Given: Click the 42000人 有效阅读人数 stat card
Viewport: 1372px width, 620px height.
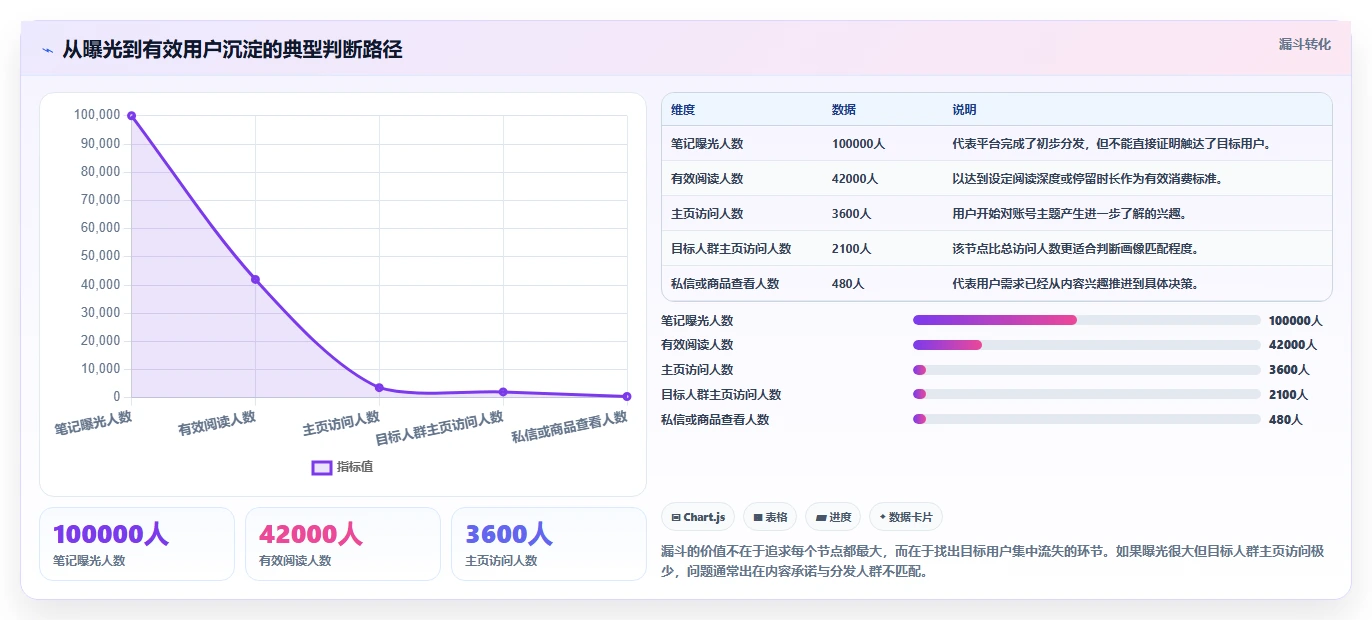Looking at the screenshot, I should (343, 544).
